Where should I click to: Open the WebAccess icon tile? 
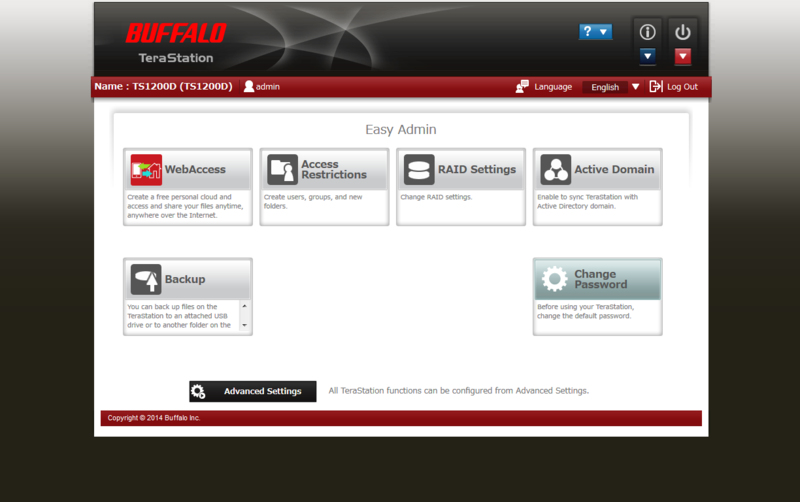click(x=146, y=170)
